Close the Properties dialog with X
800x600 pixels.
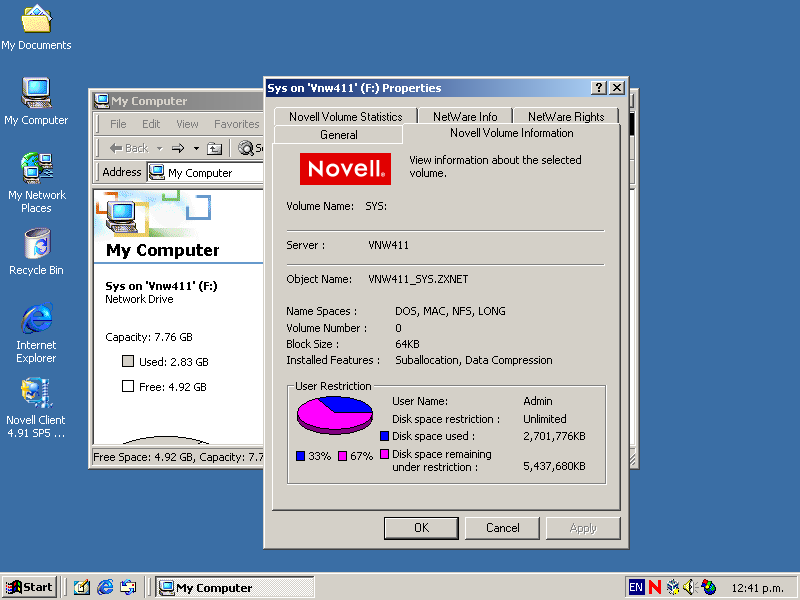[x=617, y=88]
